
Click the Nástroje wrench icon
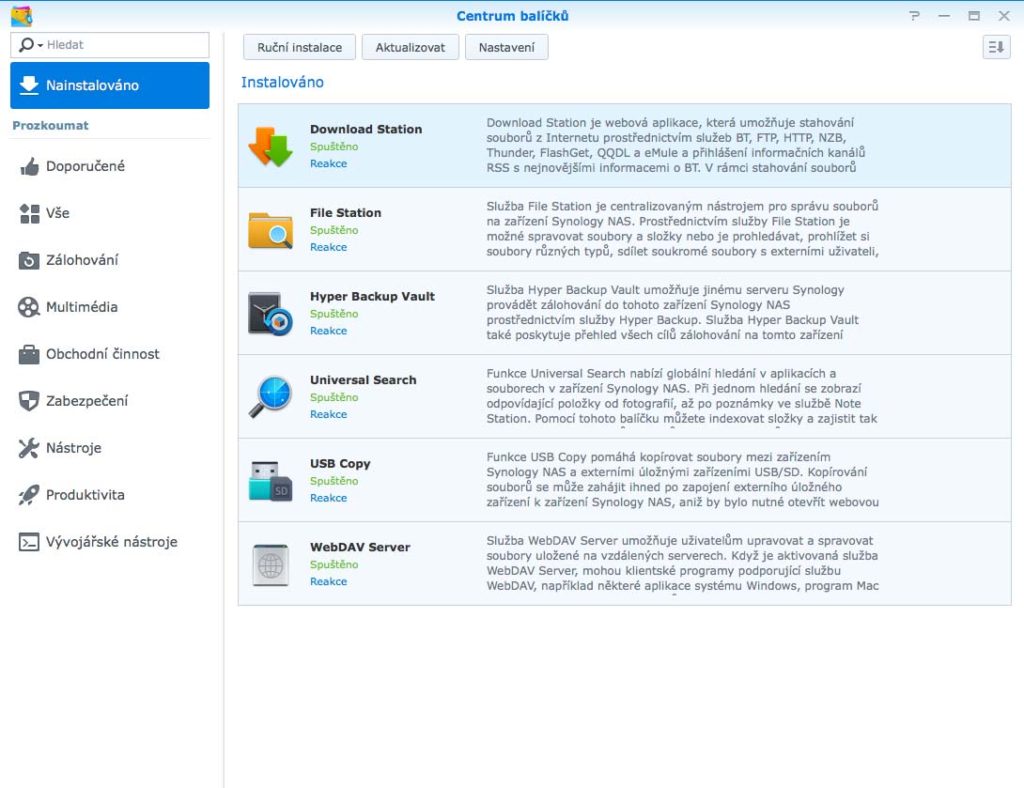[x=28, y=448]
